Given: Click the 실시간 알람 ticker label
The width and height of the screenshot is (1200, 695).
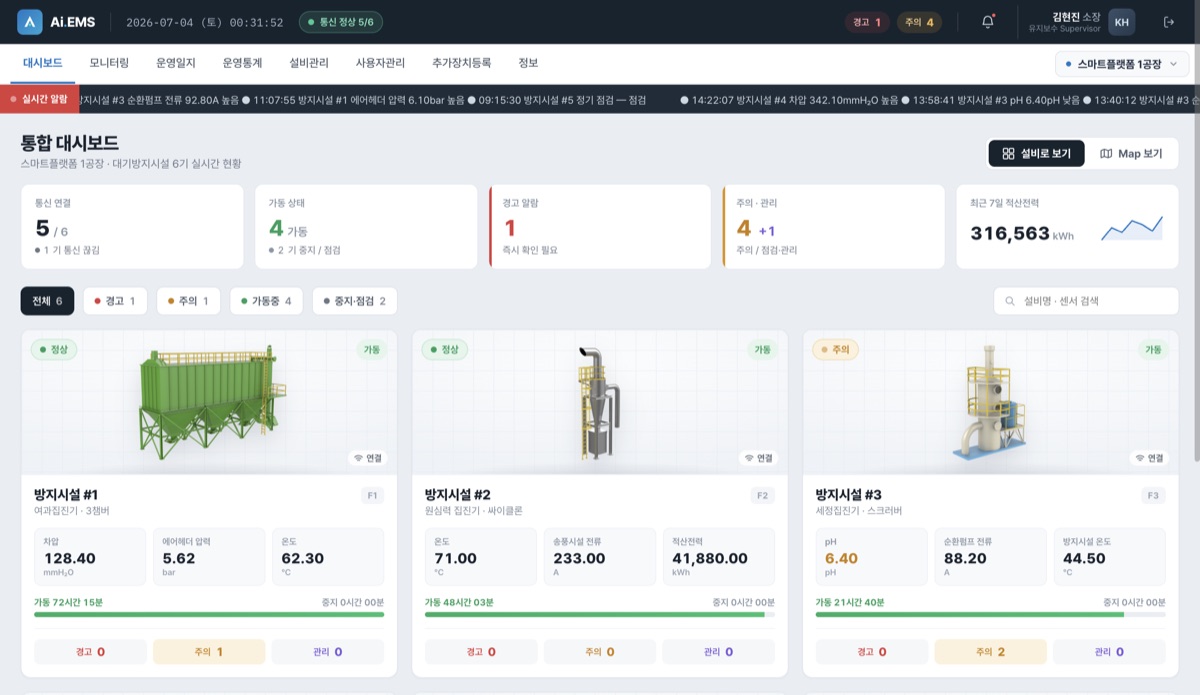Looking at the screenshot, I should pos(39,99).
